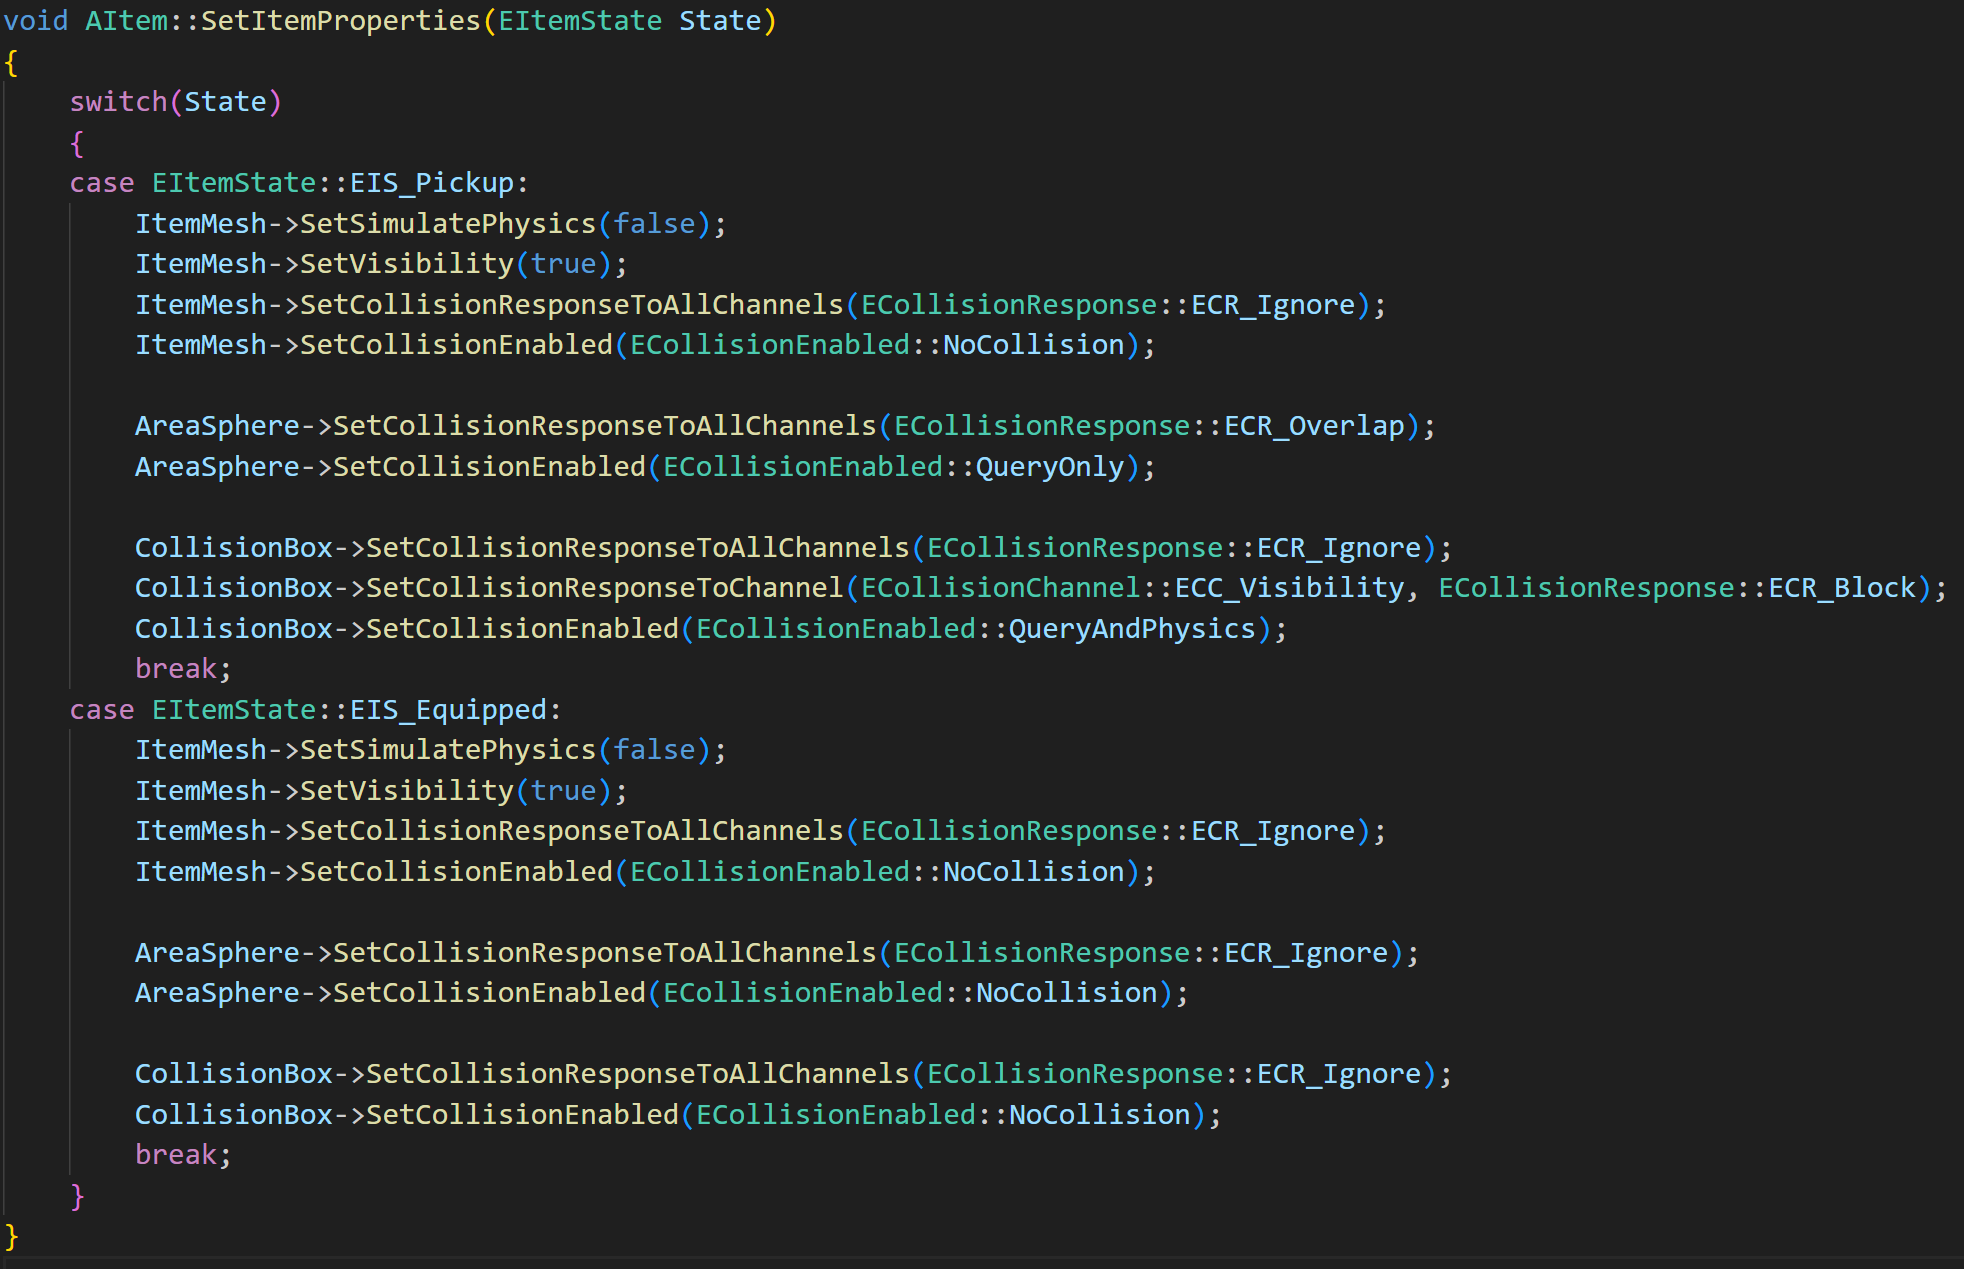This screenshot has width=1964, height=1269.
Task: Click AreaSphere NoCollision value in Equipped case
Action: tap(1066, 993)
